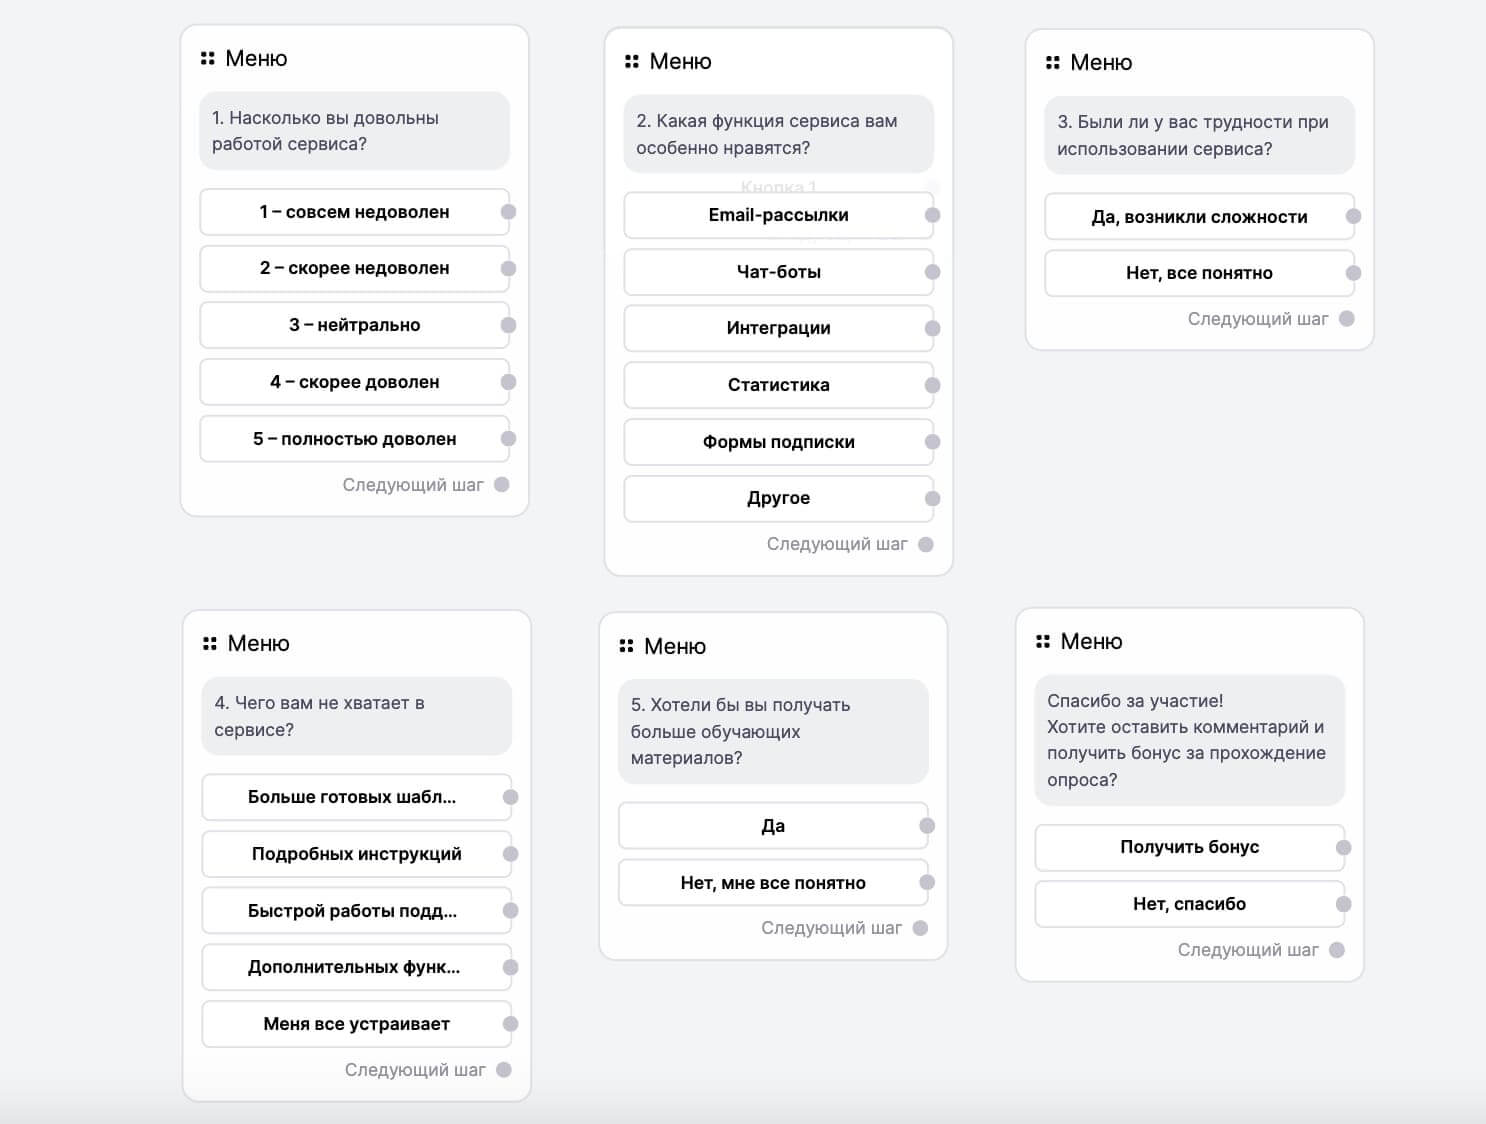Image resolution: width=1486 pixels, height=1124 pixels.
Task: Click "Нет, спасибо" button
Action: point(1190,904)
